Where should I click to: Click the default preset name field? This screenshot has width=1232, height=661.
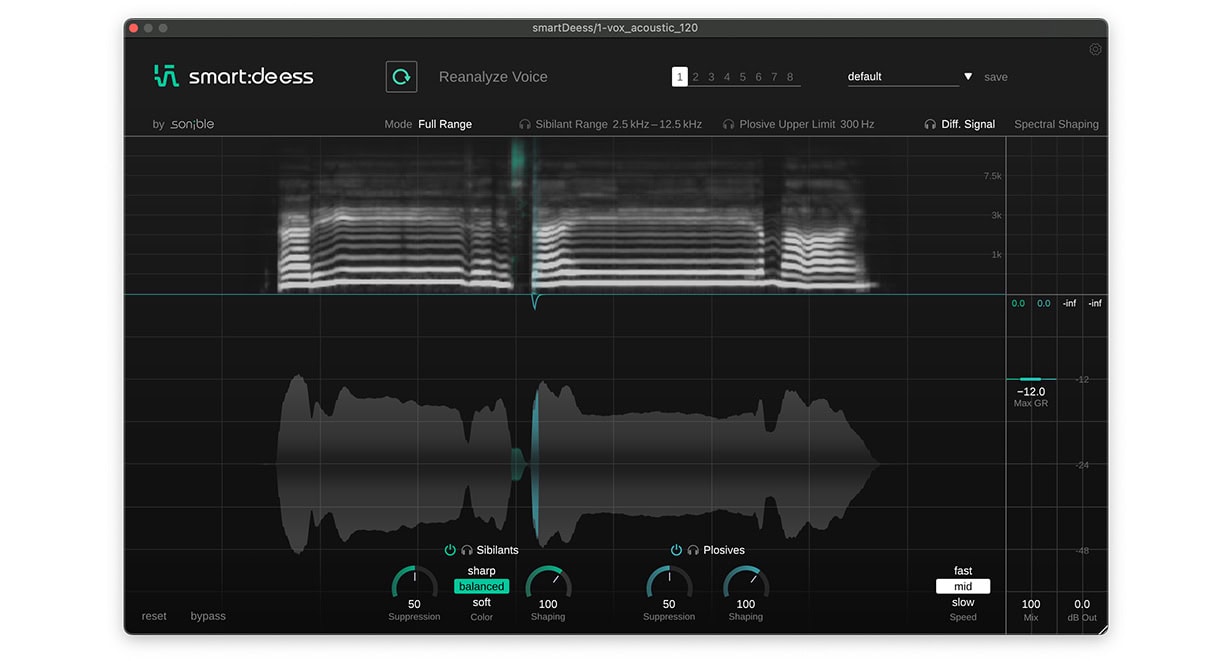(903, 77)
